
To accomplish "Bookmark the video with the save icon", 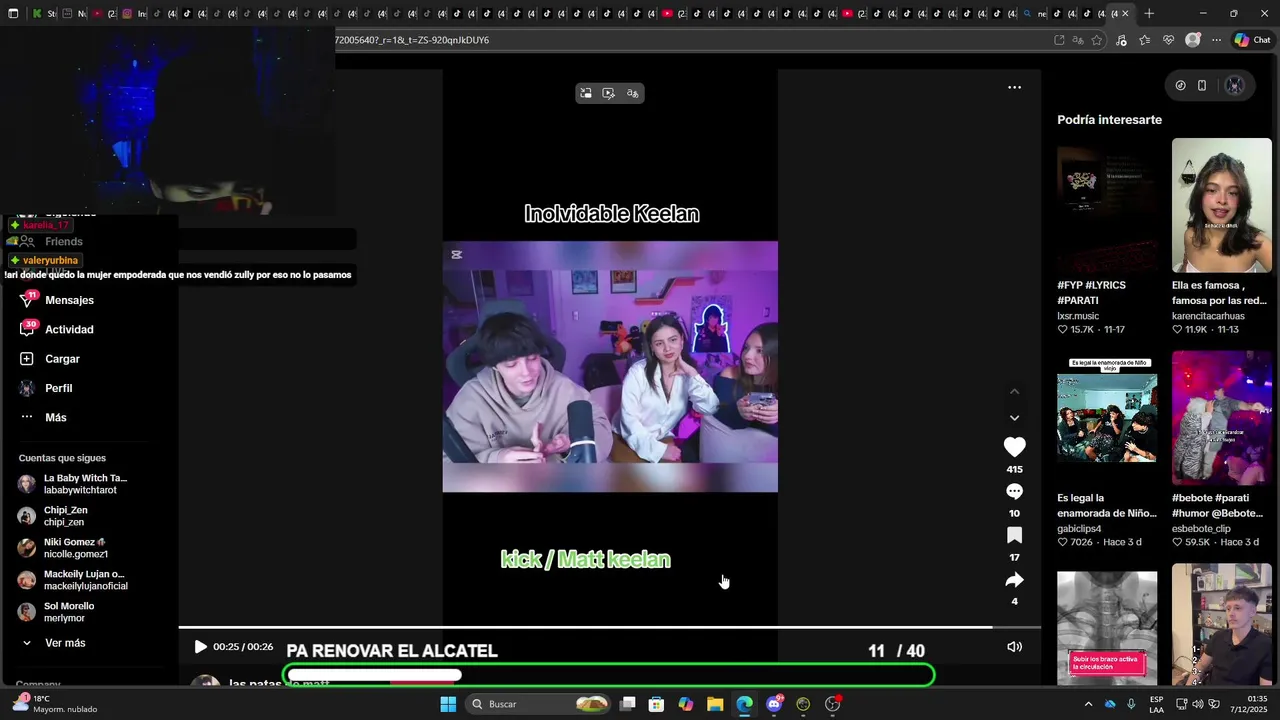I will [1014, 535].
